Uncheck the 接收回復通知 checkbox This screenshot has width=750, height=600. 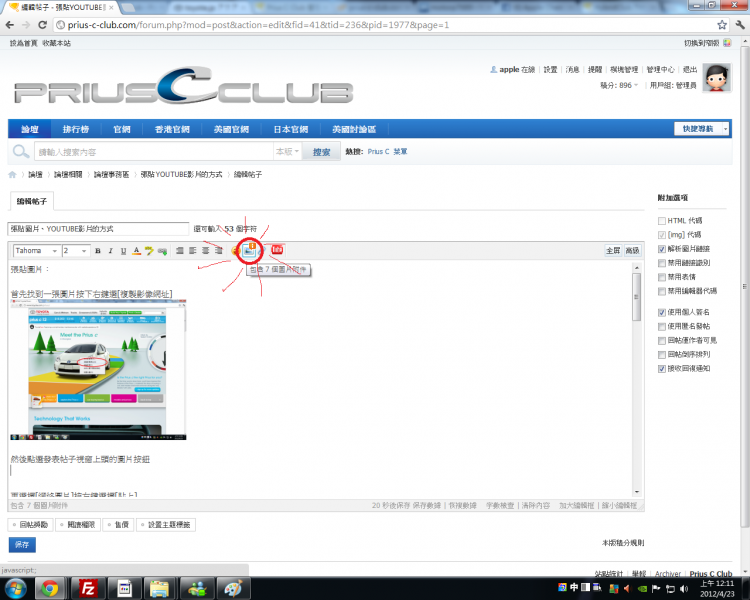coord(662,368)
